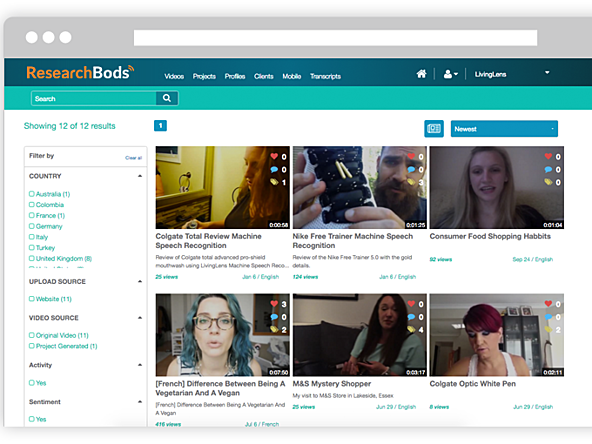
Task: Check the France (1) country filter
Action: (32, 215)
